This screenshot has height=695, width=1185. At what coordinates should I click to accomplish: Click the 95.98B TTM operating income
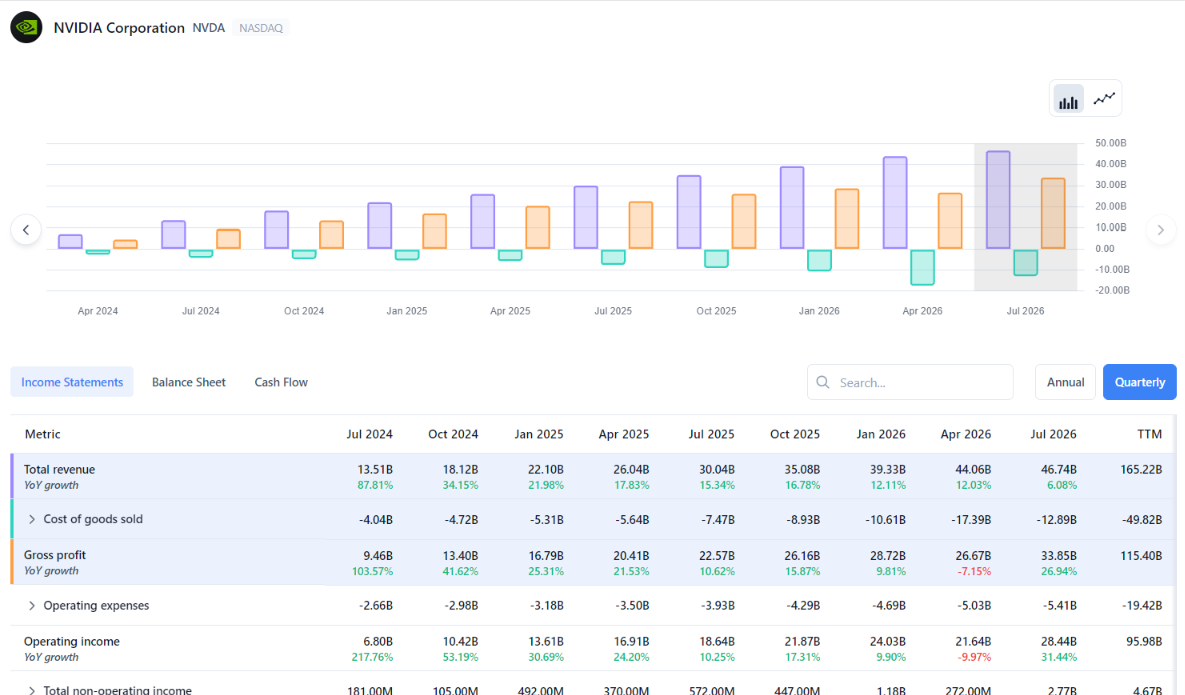(1144, 641)
